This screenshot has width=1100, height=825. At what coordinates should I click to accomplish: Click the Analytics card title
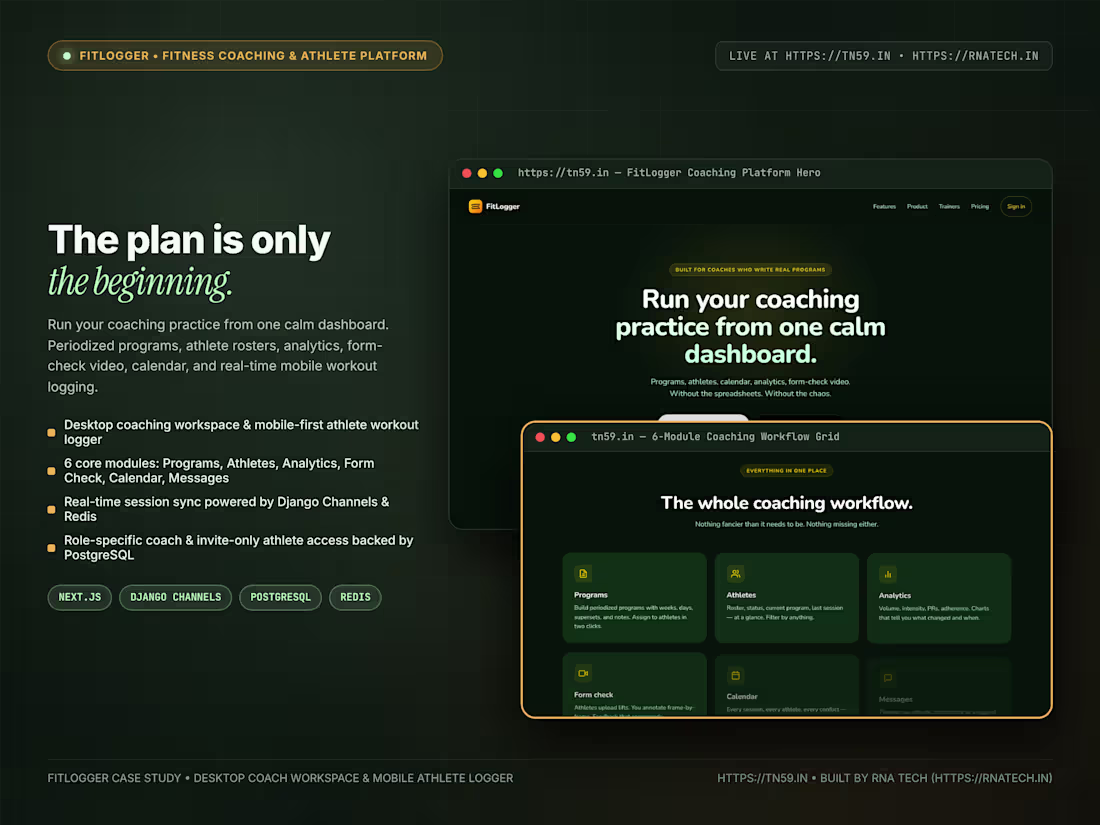click(x=894, y=596)
